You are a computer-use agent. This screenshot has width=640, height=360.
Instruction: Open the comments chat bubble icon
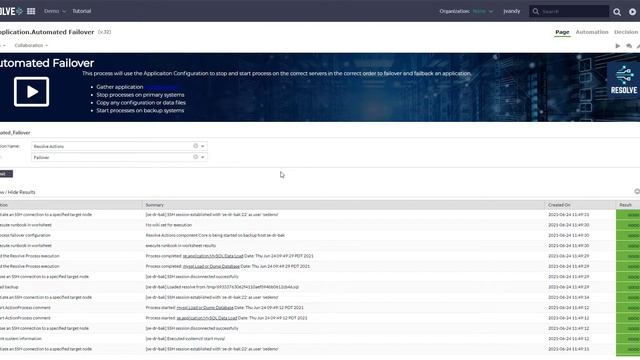click(629, 46)
